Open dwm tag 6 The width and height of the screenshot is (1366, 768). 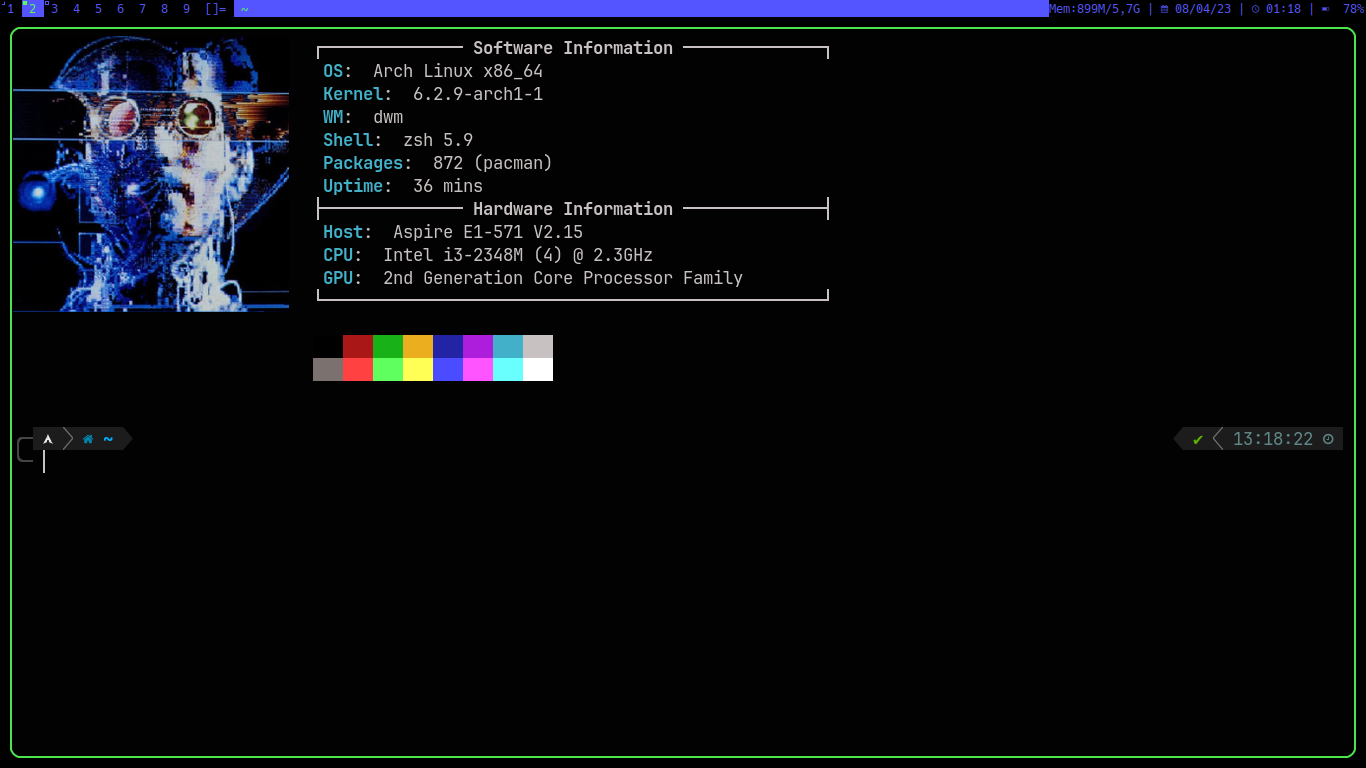coord(120,9)
